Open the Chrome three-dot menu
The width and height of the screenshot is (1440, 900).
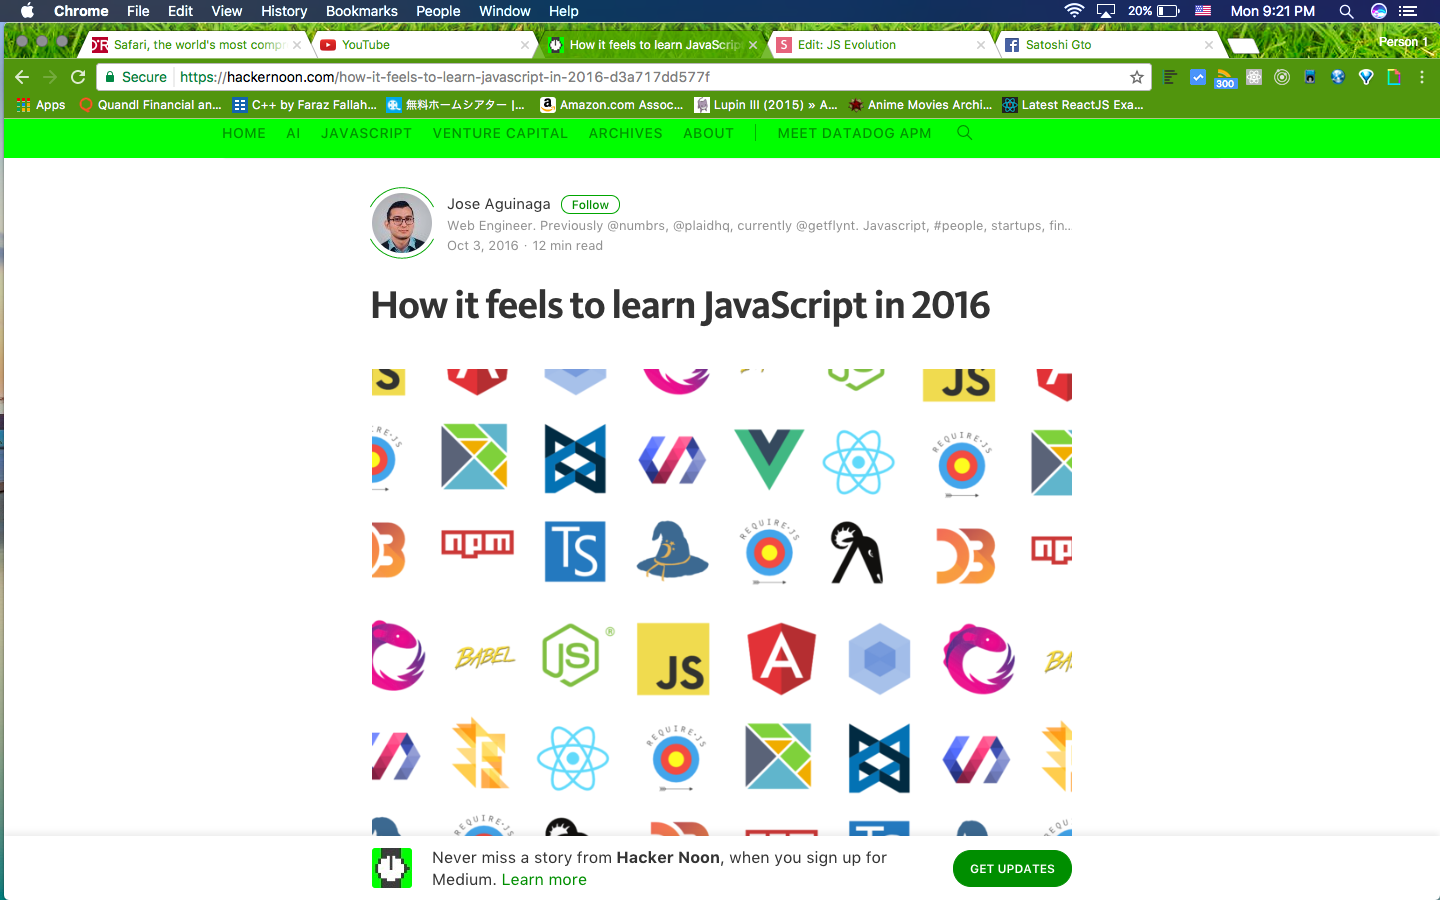1422,77
